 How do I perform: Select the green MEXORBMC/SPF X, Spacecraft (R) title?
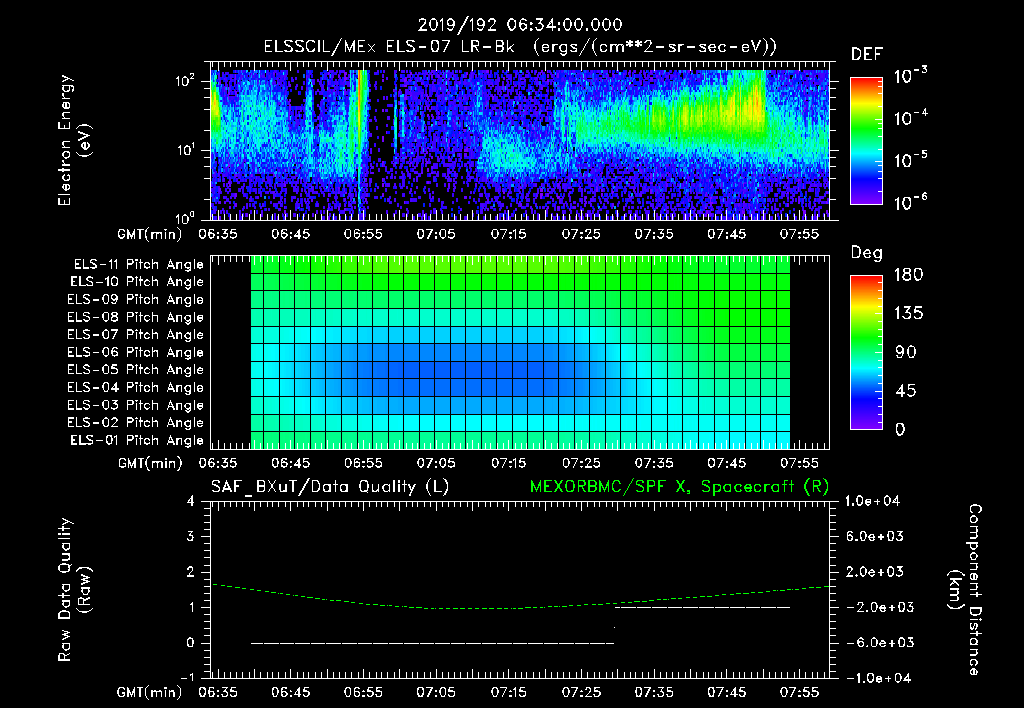pos(679,487)
